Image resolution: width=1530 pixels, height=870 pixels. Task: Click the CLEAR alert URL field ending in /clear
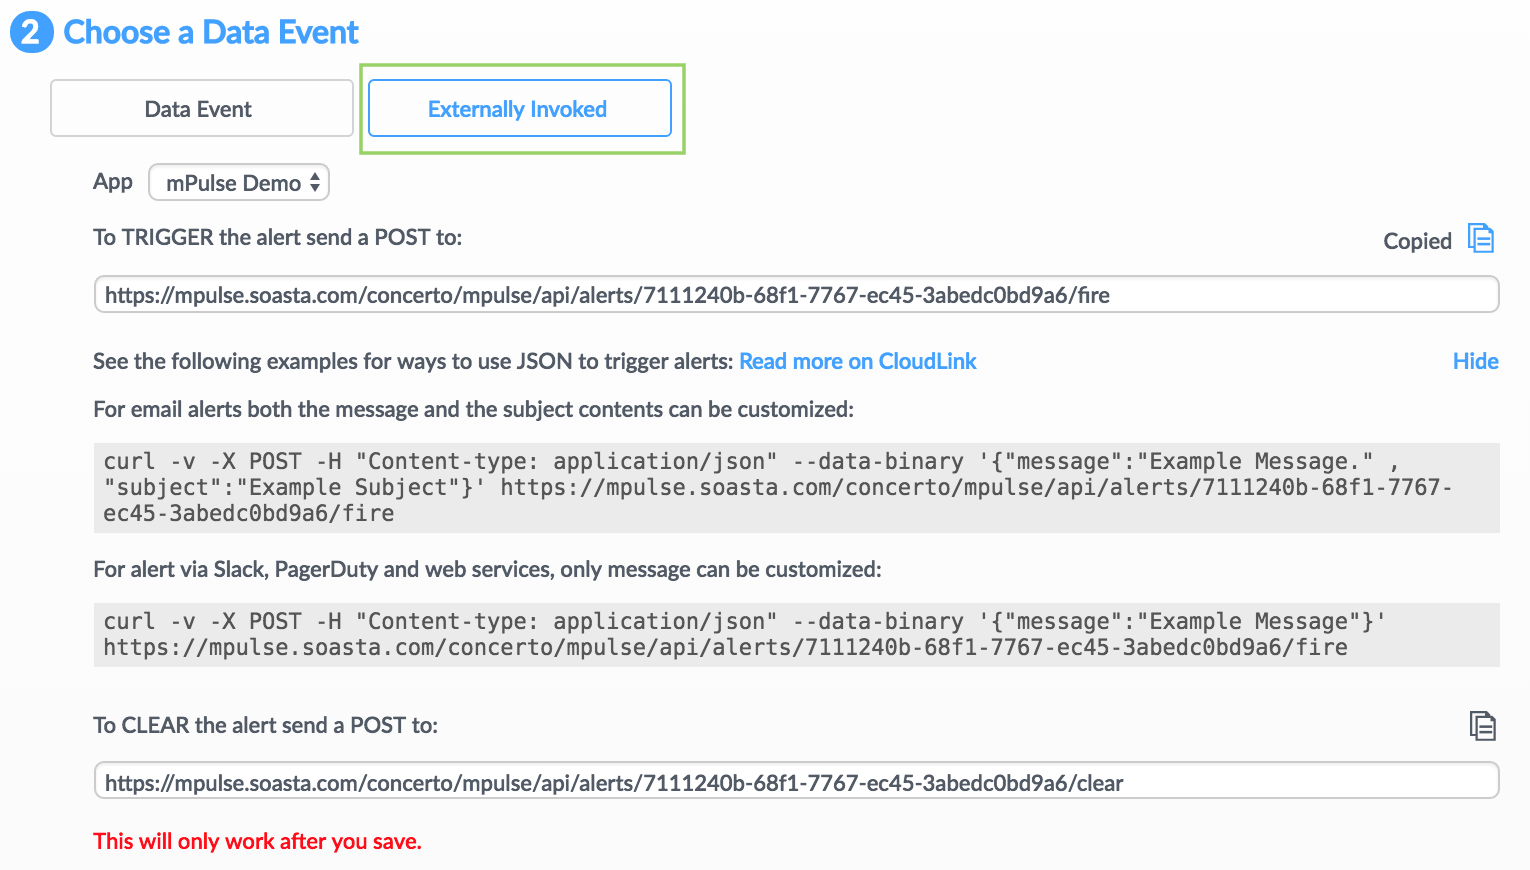tap(797, 781)
